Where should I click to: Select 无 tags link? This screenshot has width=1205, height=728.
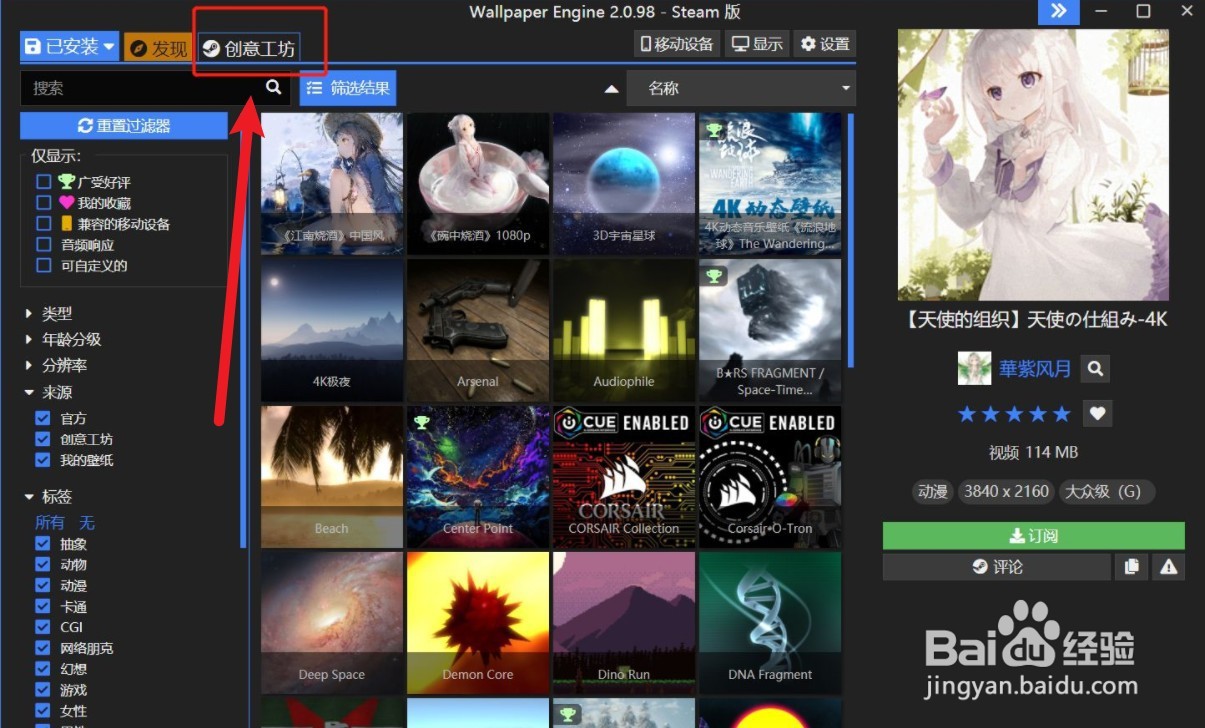pos(87,522)
